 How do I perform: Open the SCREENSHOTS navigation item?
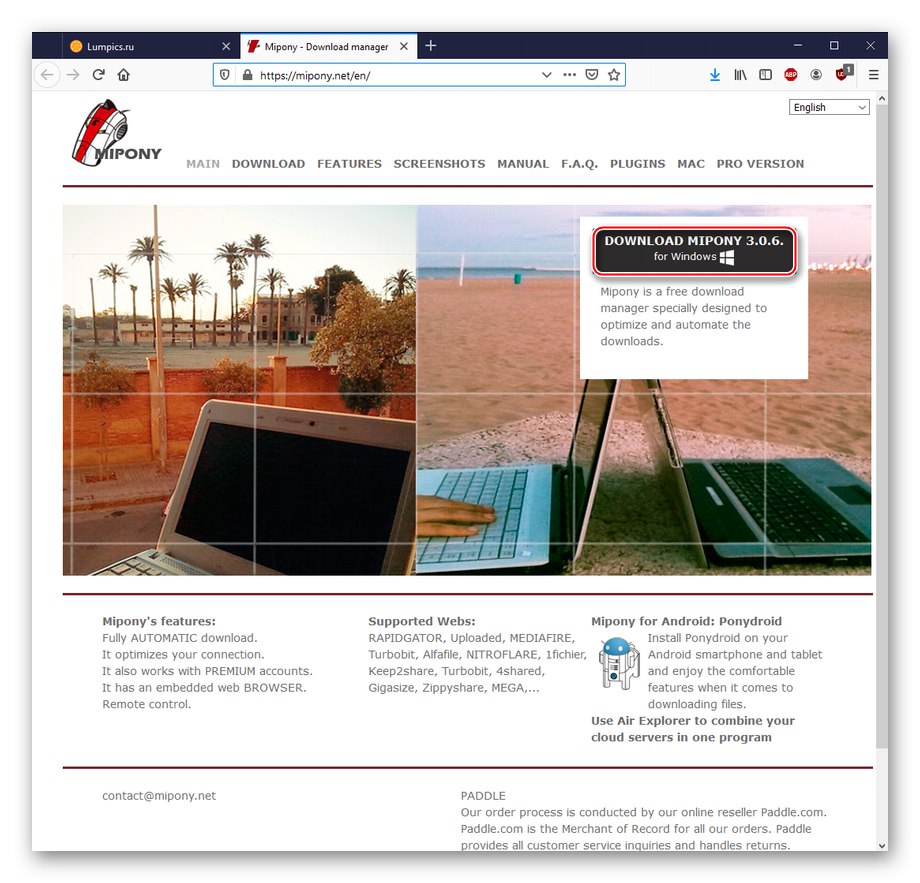[x=439, y=164]
